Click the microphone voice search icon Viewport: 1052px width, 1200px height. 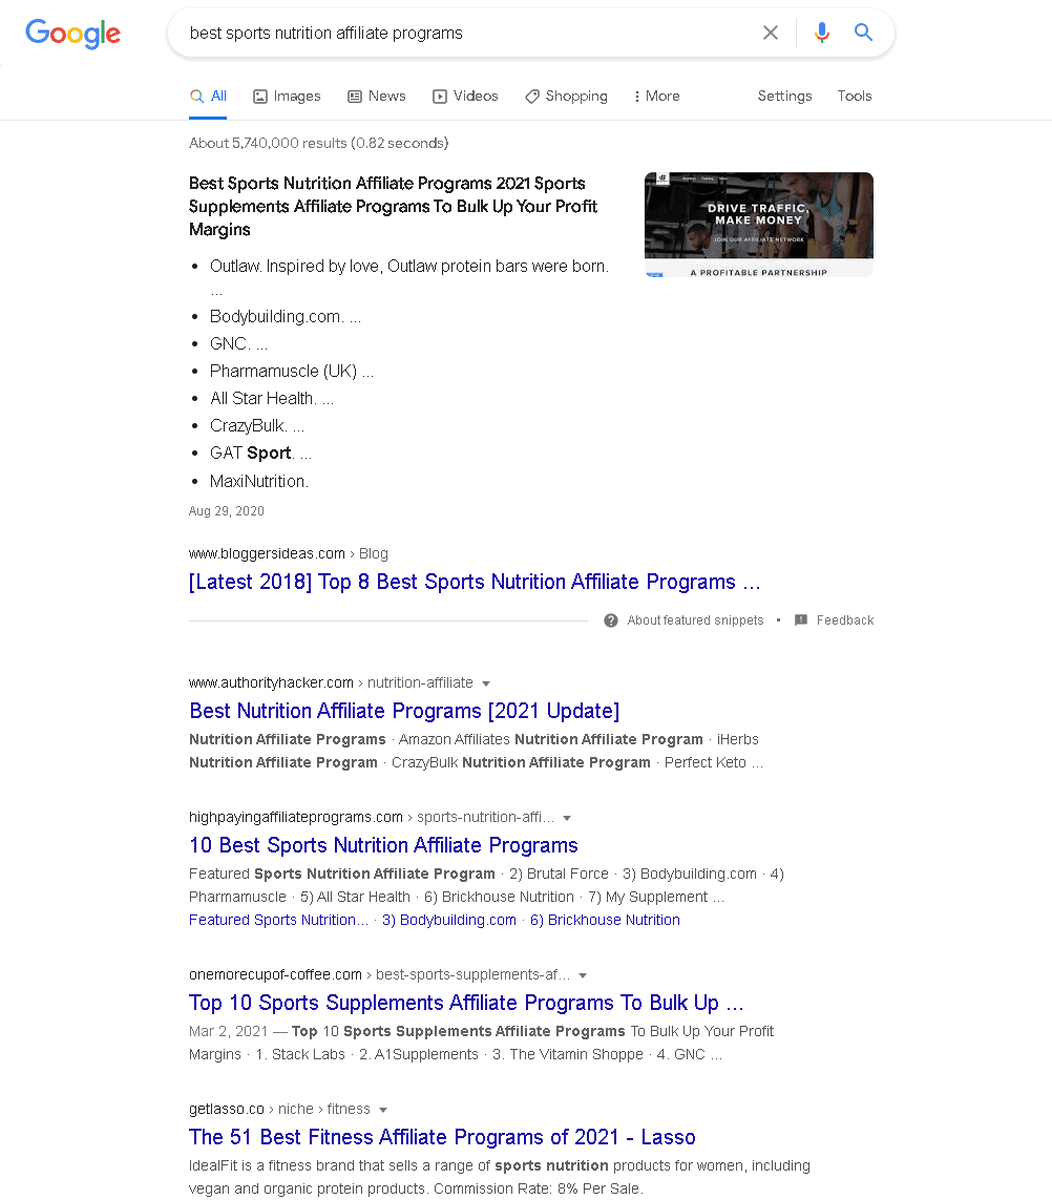[x=822, y=32]
